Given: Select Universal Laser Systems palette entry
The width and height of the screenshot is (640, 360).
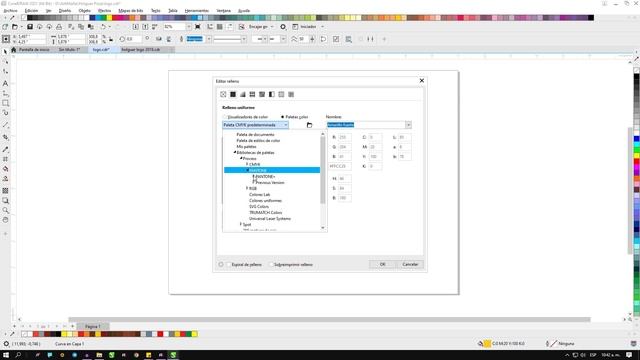Looking at the screenshot, I should click(270, 218).
